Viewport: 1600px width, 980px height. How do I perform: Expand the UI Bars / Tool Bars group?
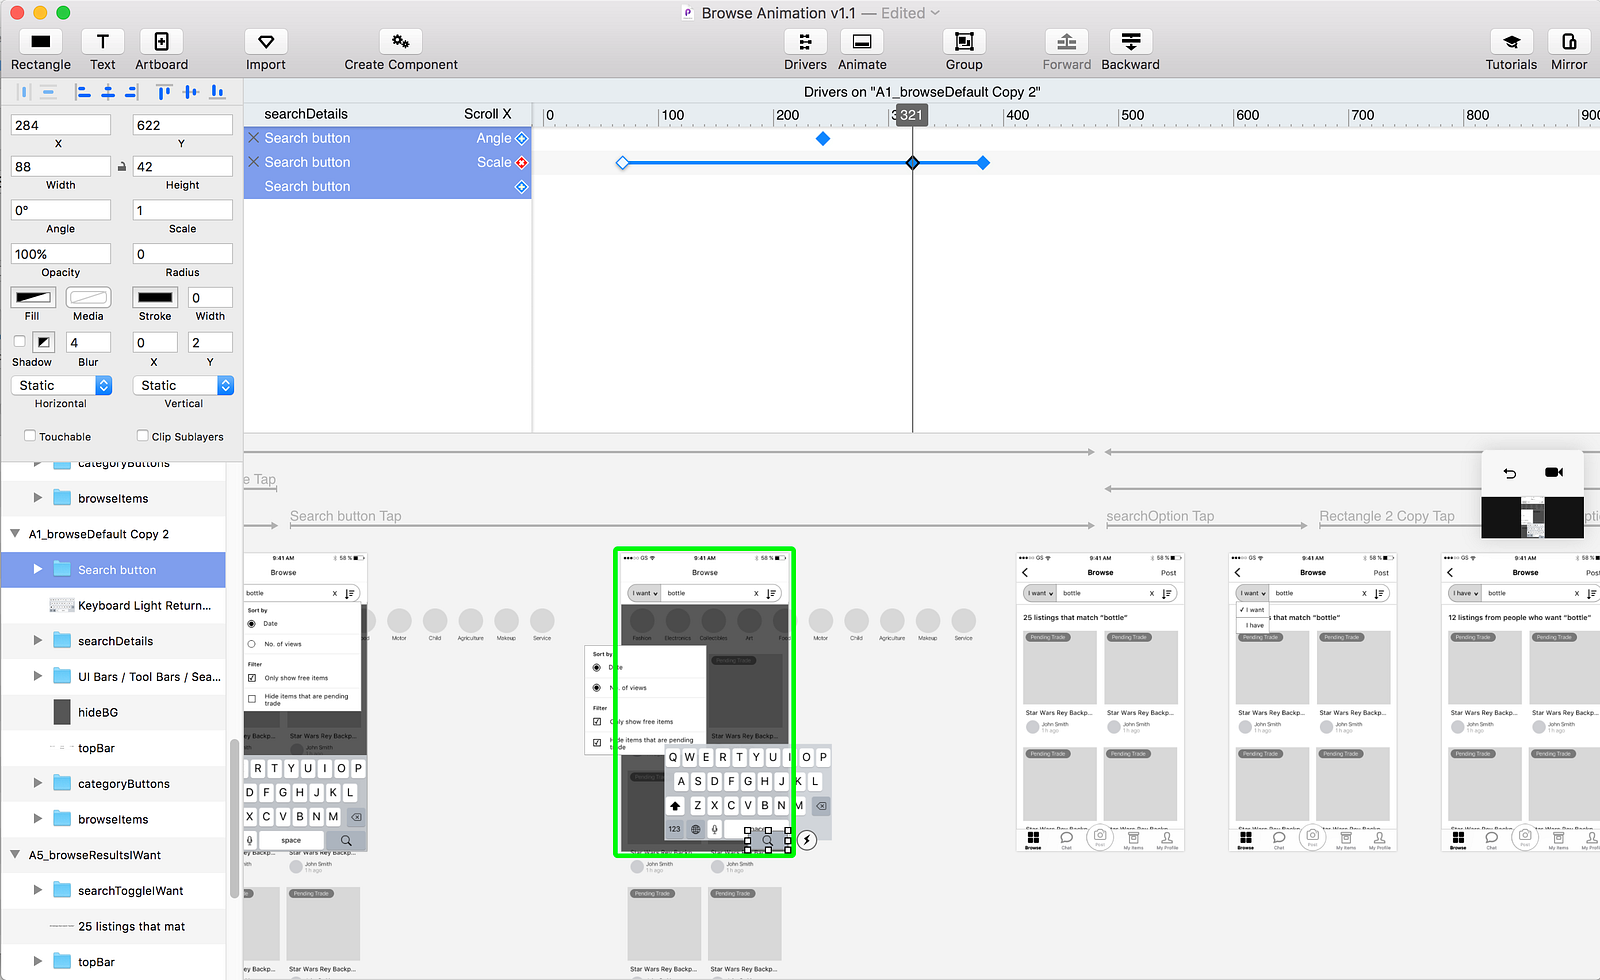tap(38, 676)
